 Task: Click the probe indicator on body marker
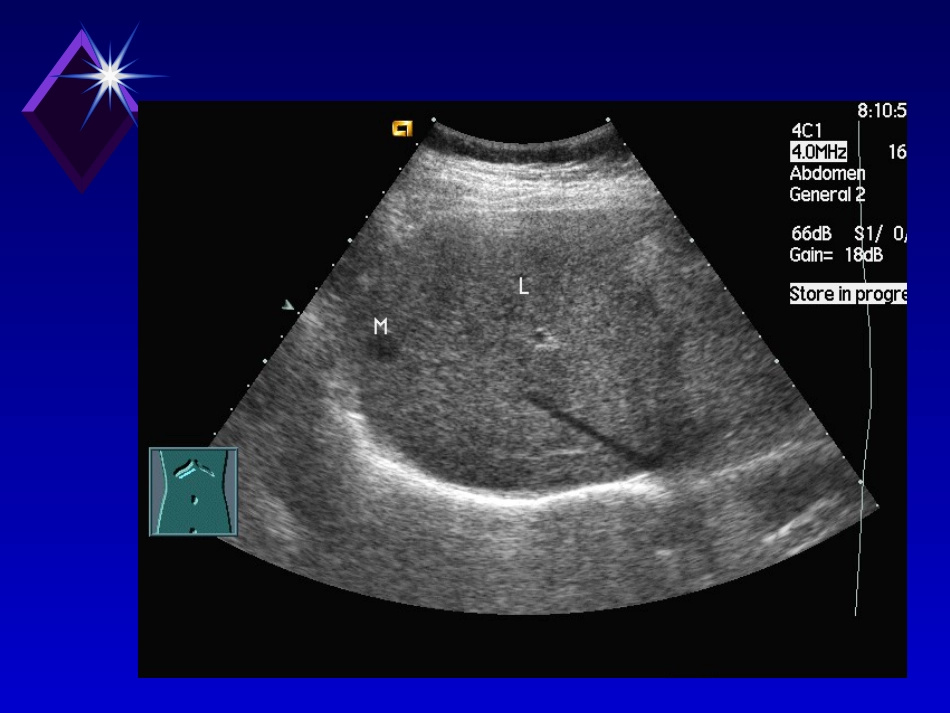[x=187, y=468]
